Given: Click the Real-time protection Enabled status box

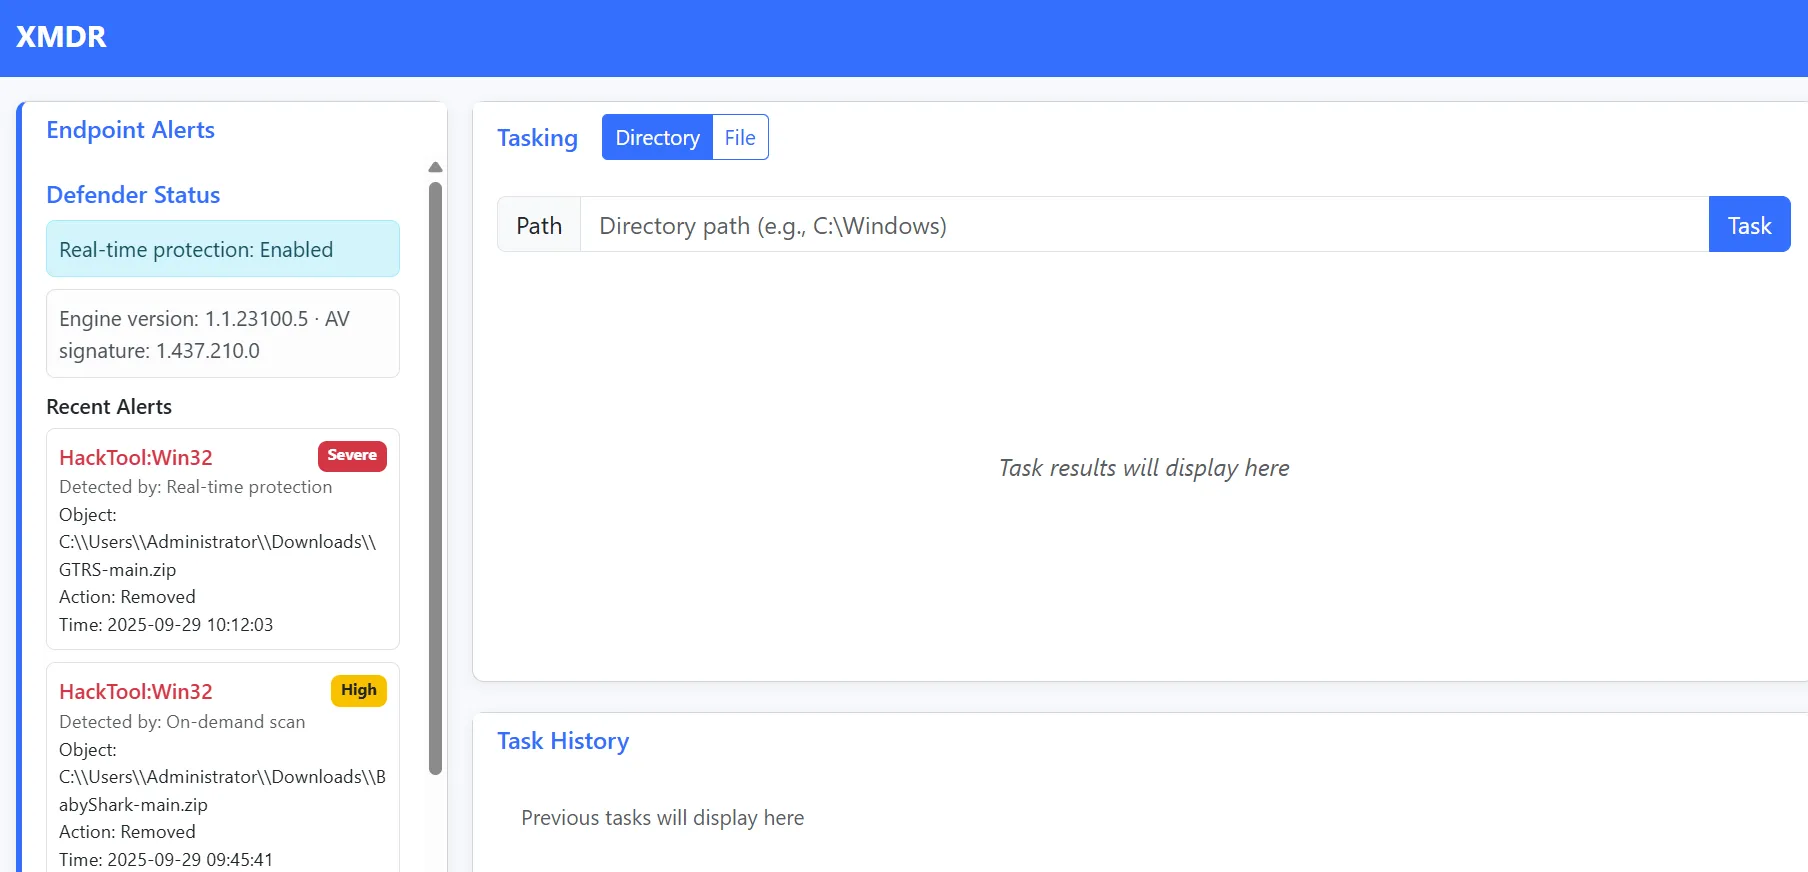Looking at the screenshot, I should coord(222,250).
